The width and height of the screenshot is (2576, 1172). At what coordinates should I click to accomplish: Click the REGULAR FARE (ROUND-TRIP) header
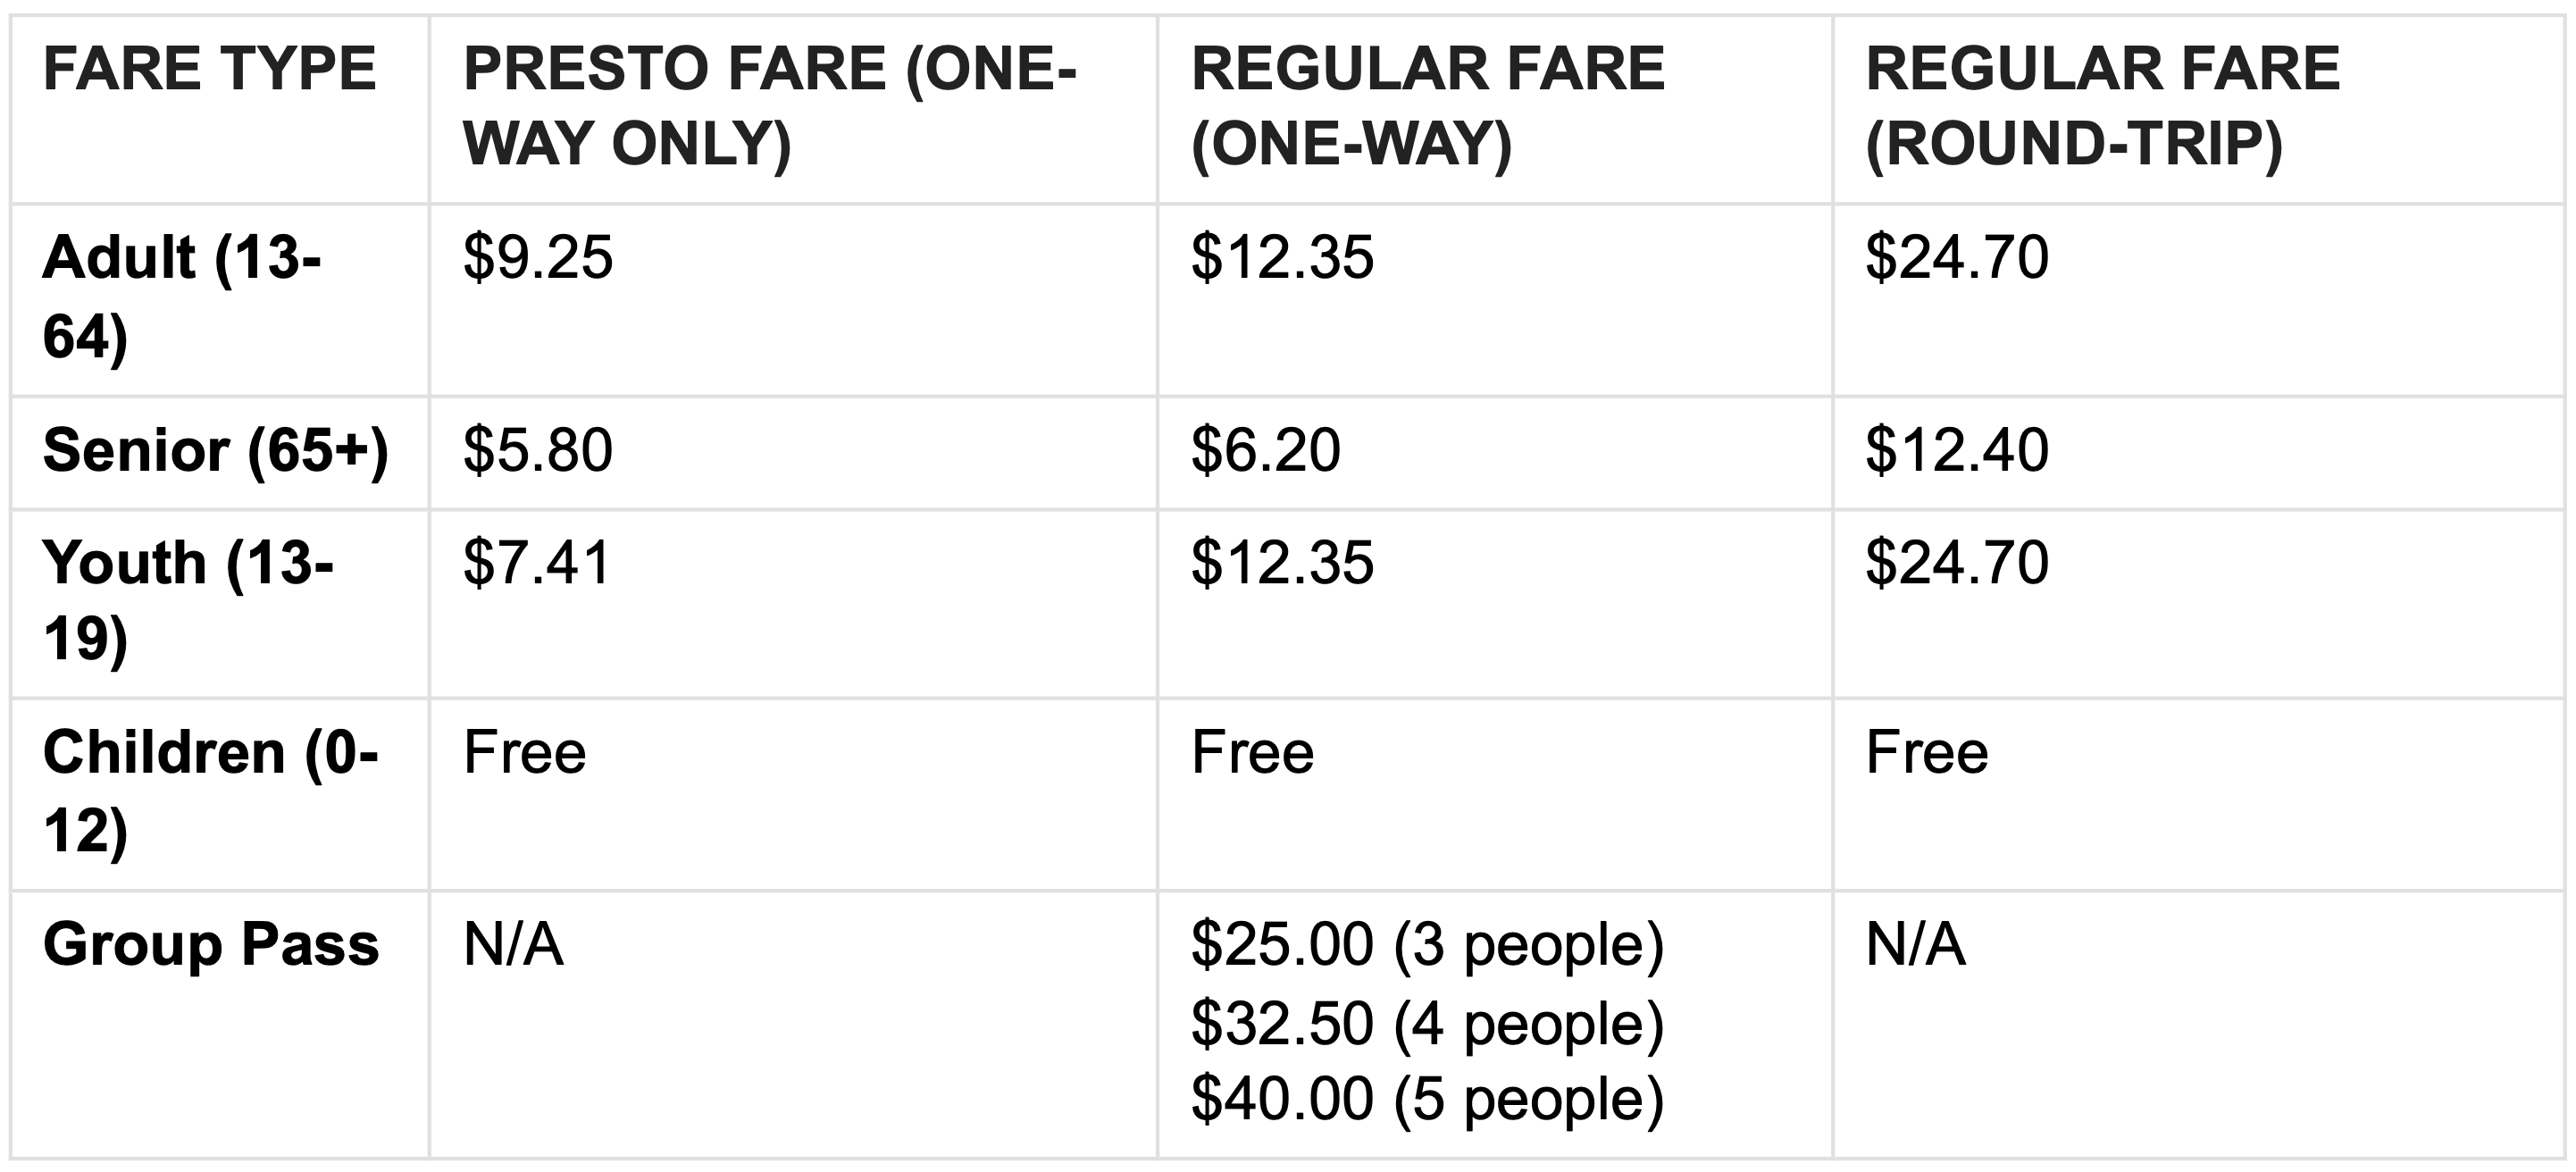(x=2102, y=106)
